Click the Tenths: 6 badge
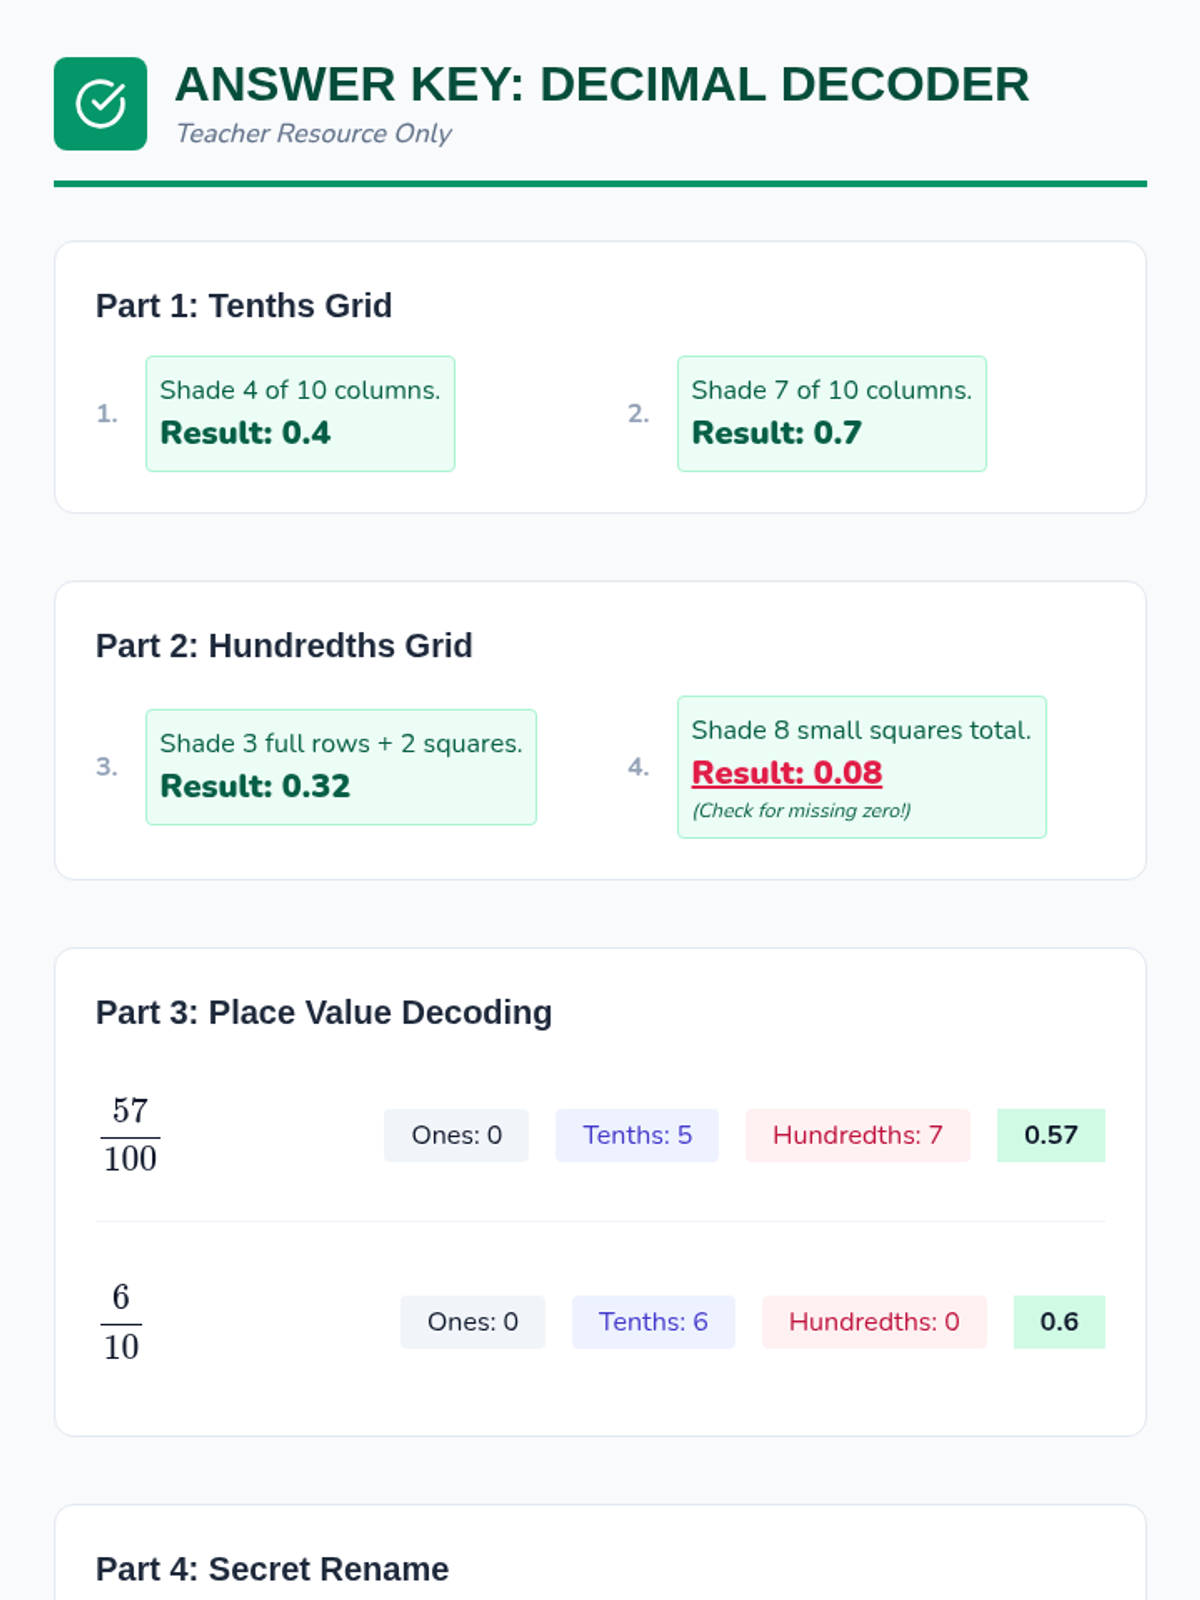Image resolution: width=1200 pixels, height=1600 pixels. point(653,1322)
